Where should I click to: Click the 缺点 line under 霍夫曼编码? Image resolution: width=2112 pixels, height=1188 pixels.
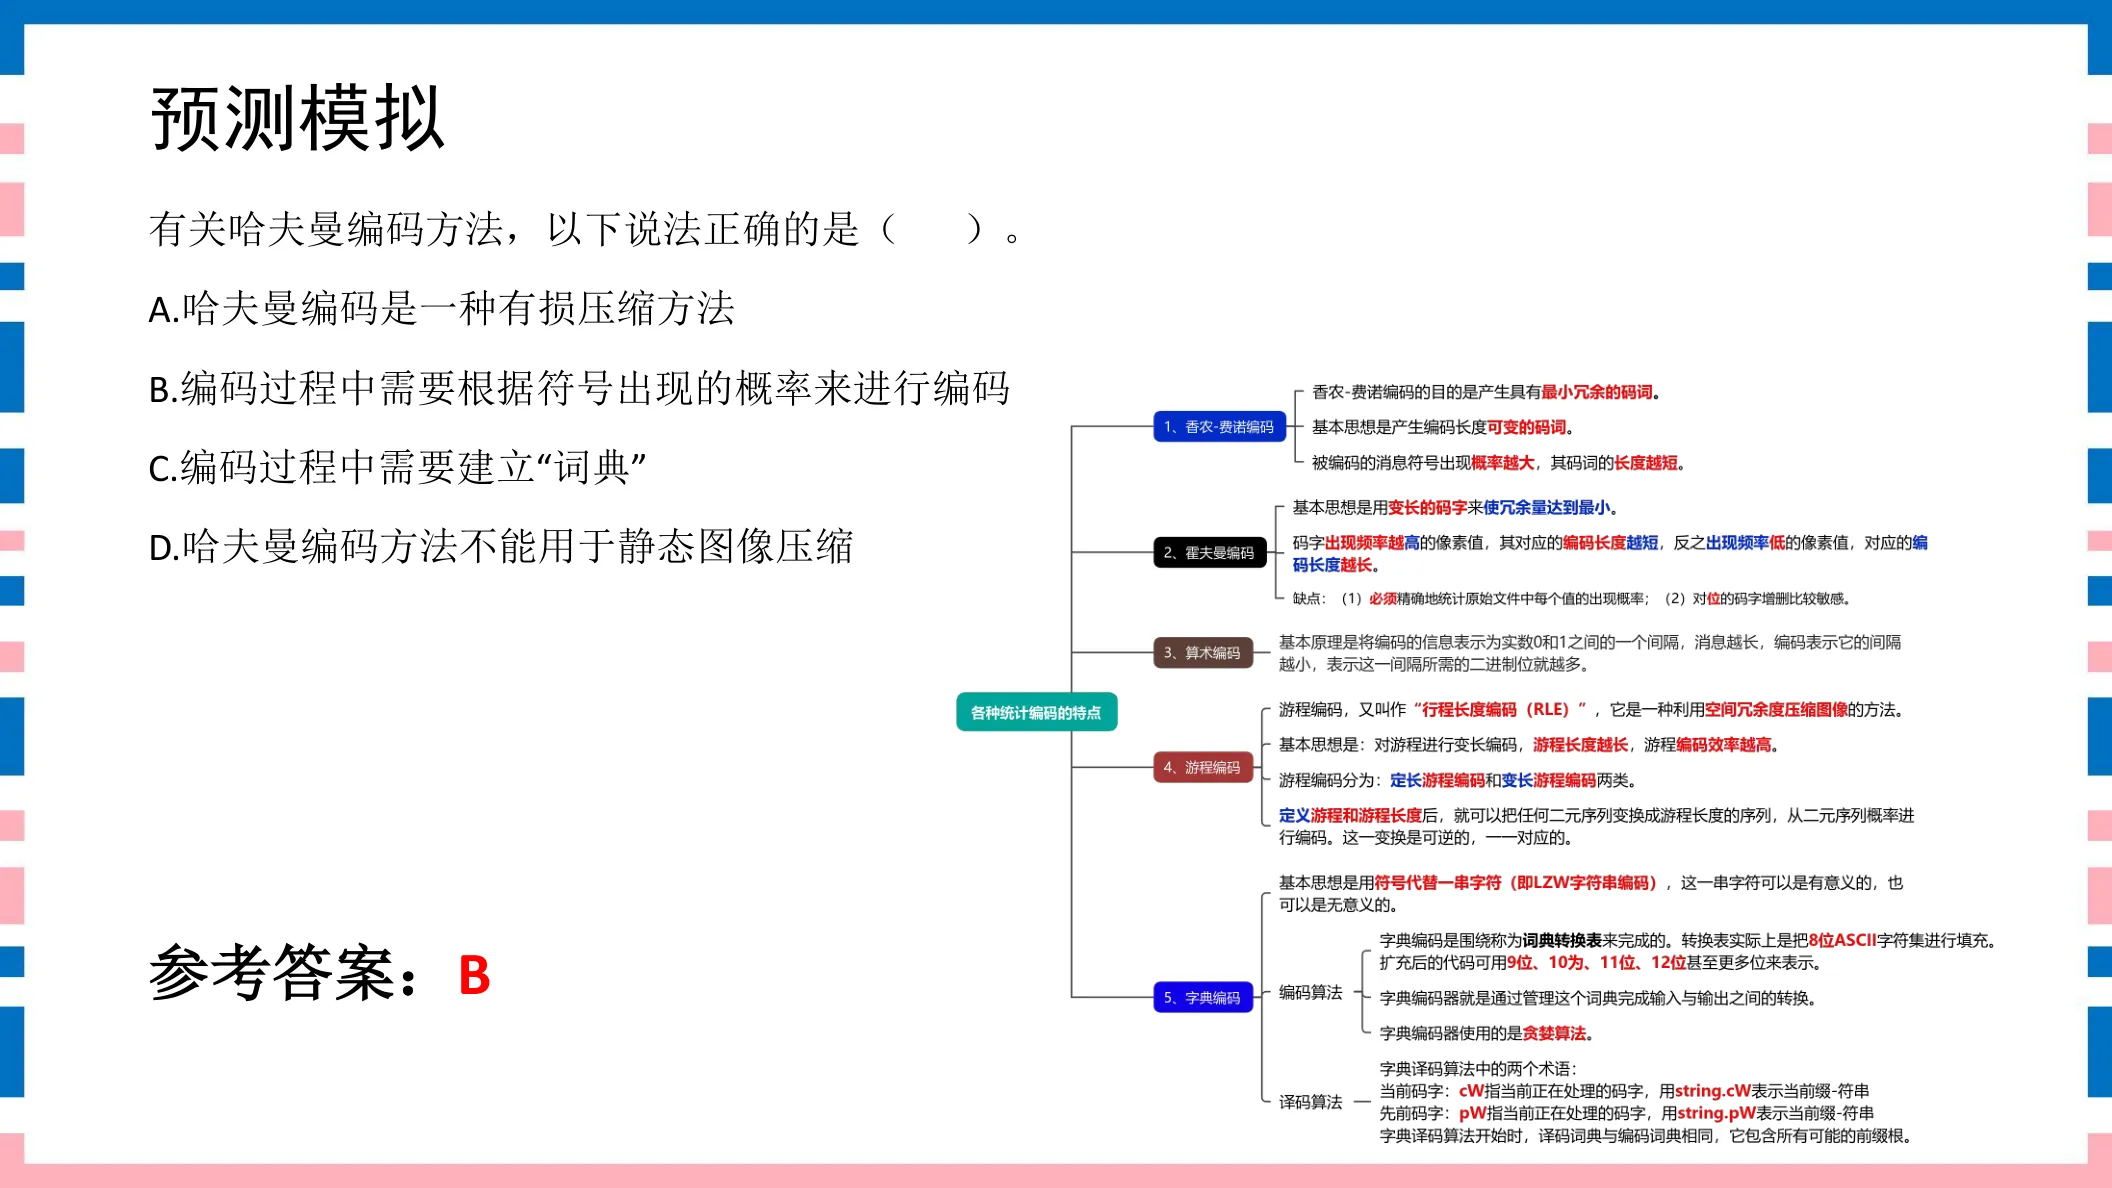[1572, 599]
